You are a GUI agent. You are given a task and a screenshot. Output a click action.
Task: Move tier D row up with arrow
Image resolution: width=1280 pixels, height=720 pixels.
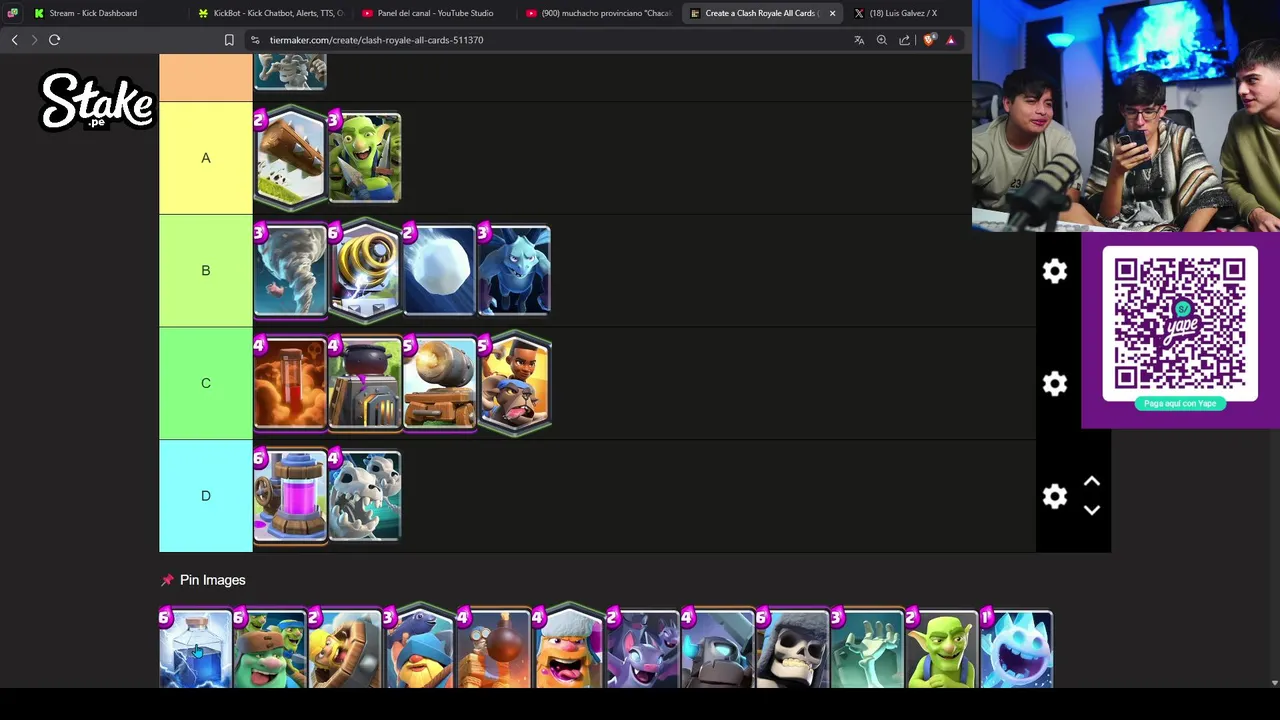pos(1092,482)
